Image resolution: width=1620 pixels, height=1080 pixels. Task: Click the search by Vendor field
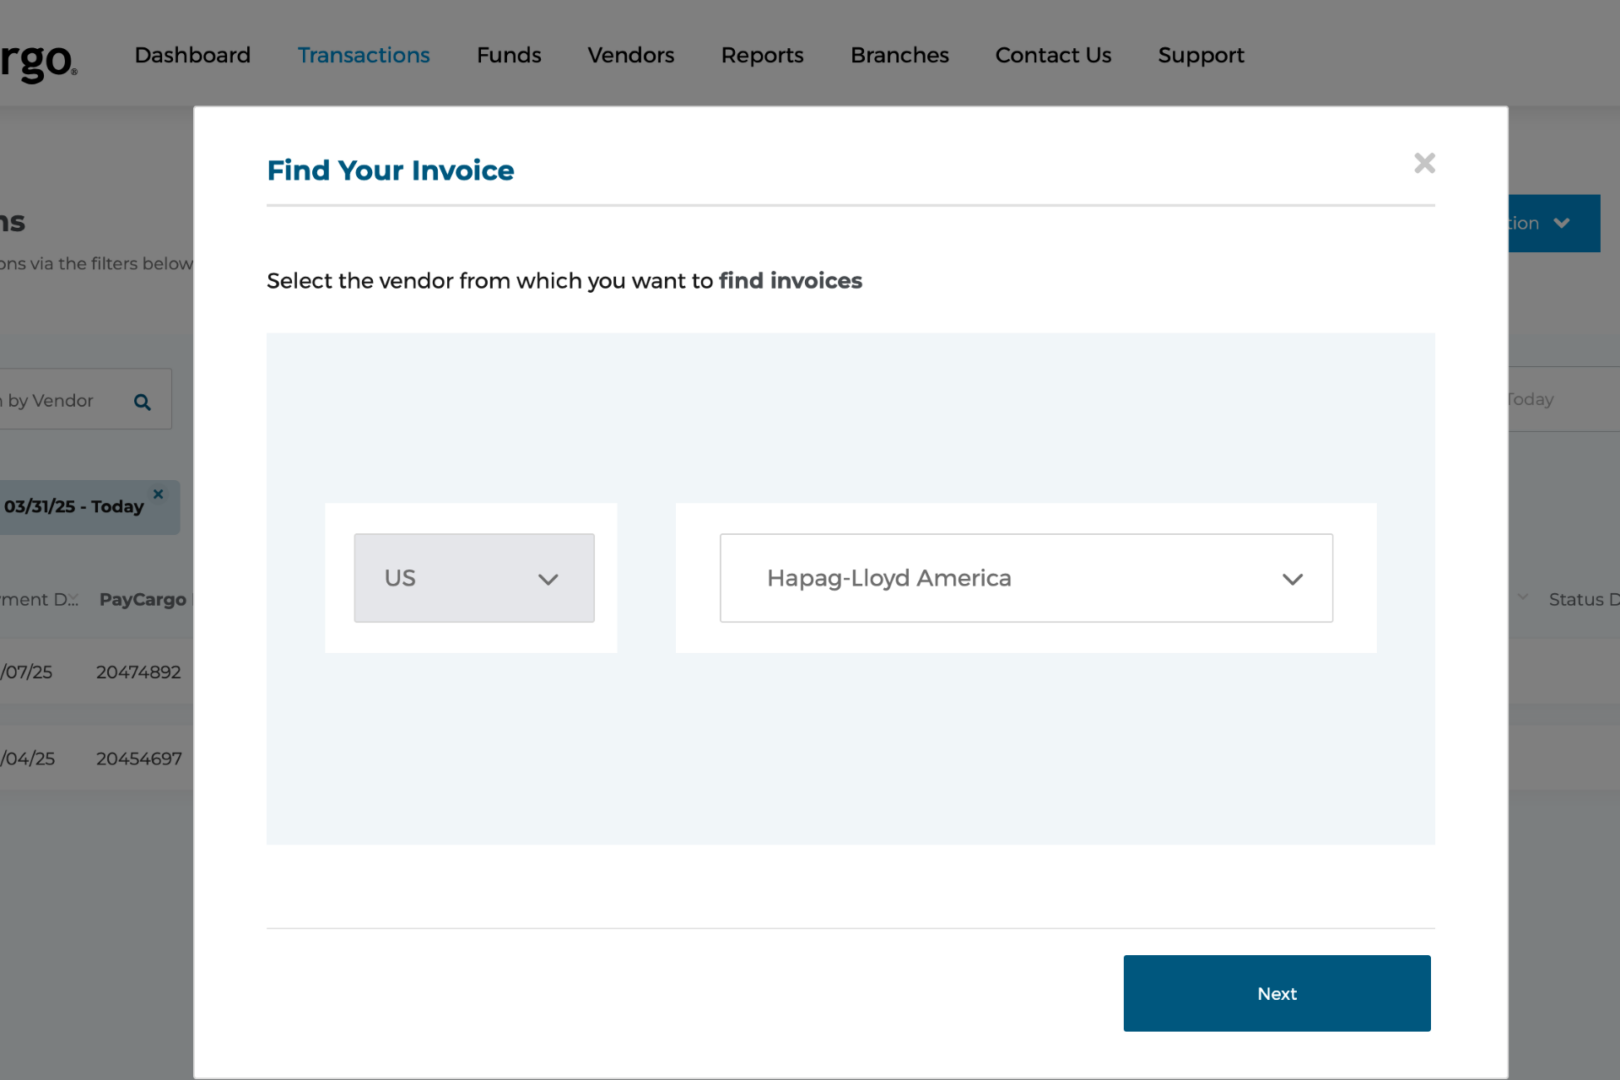85,400
